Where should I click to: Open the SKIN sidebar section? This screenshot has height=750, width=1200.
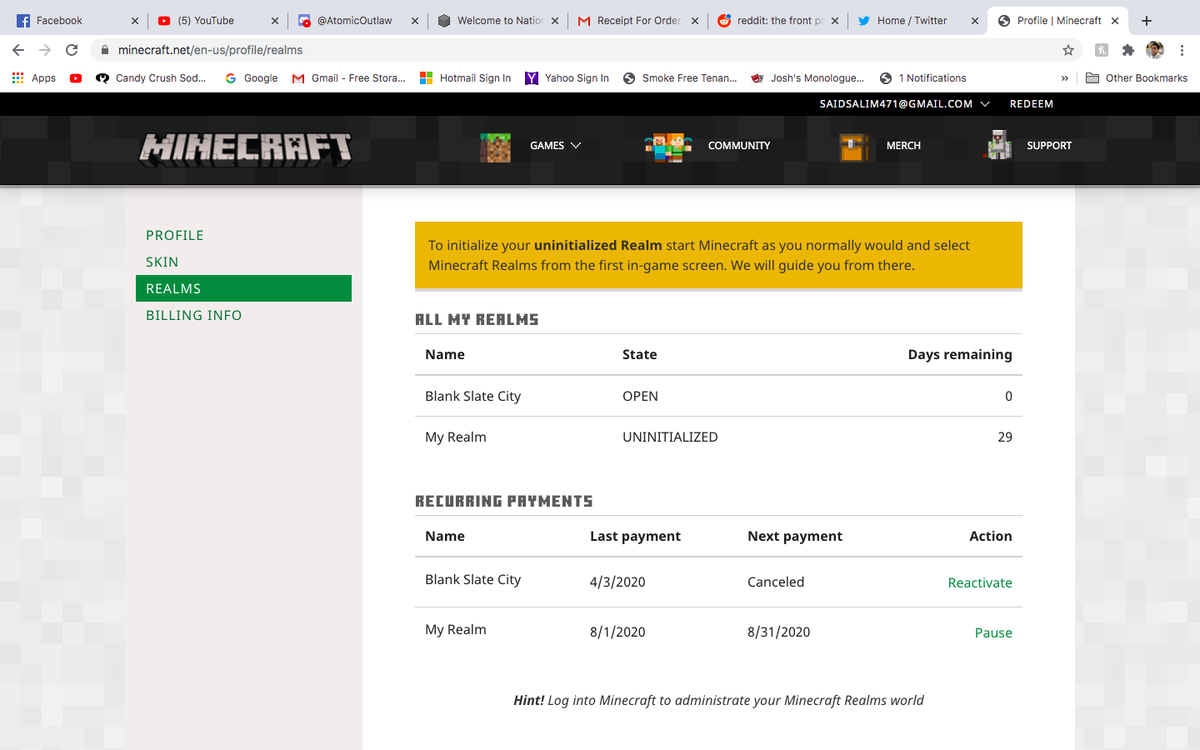(162, 262)
